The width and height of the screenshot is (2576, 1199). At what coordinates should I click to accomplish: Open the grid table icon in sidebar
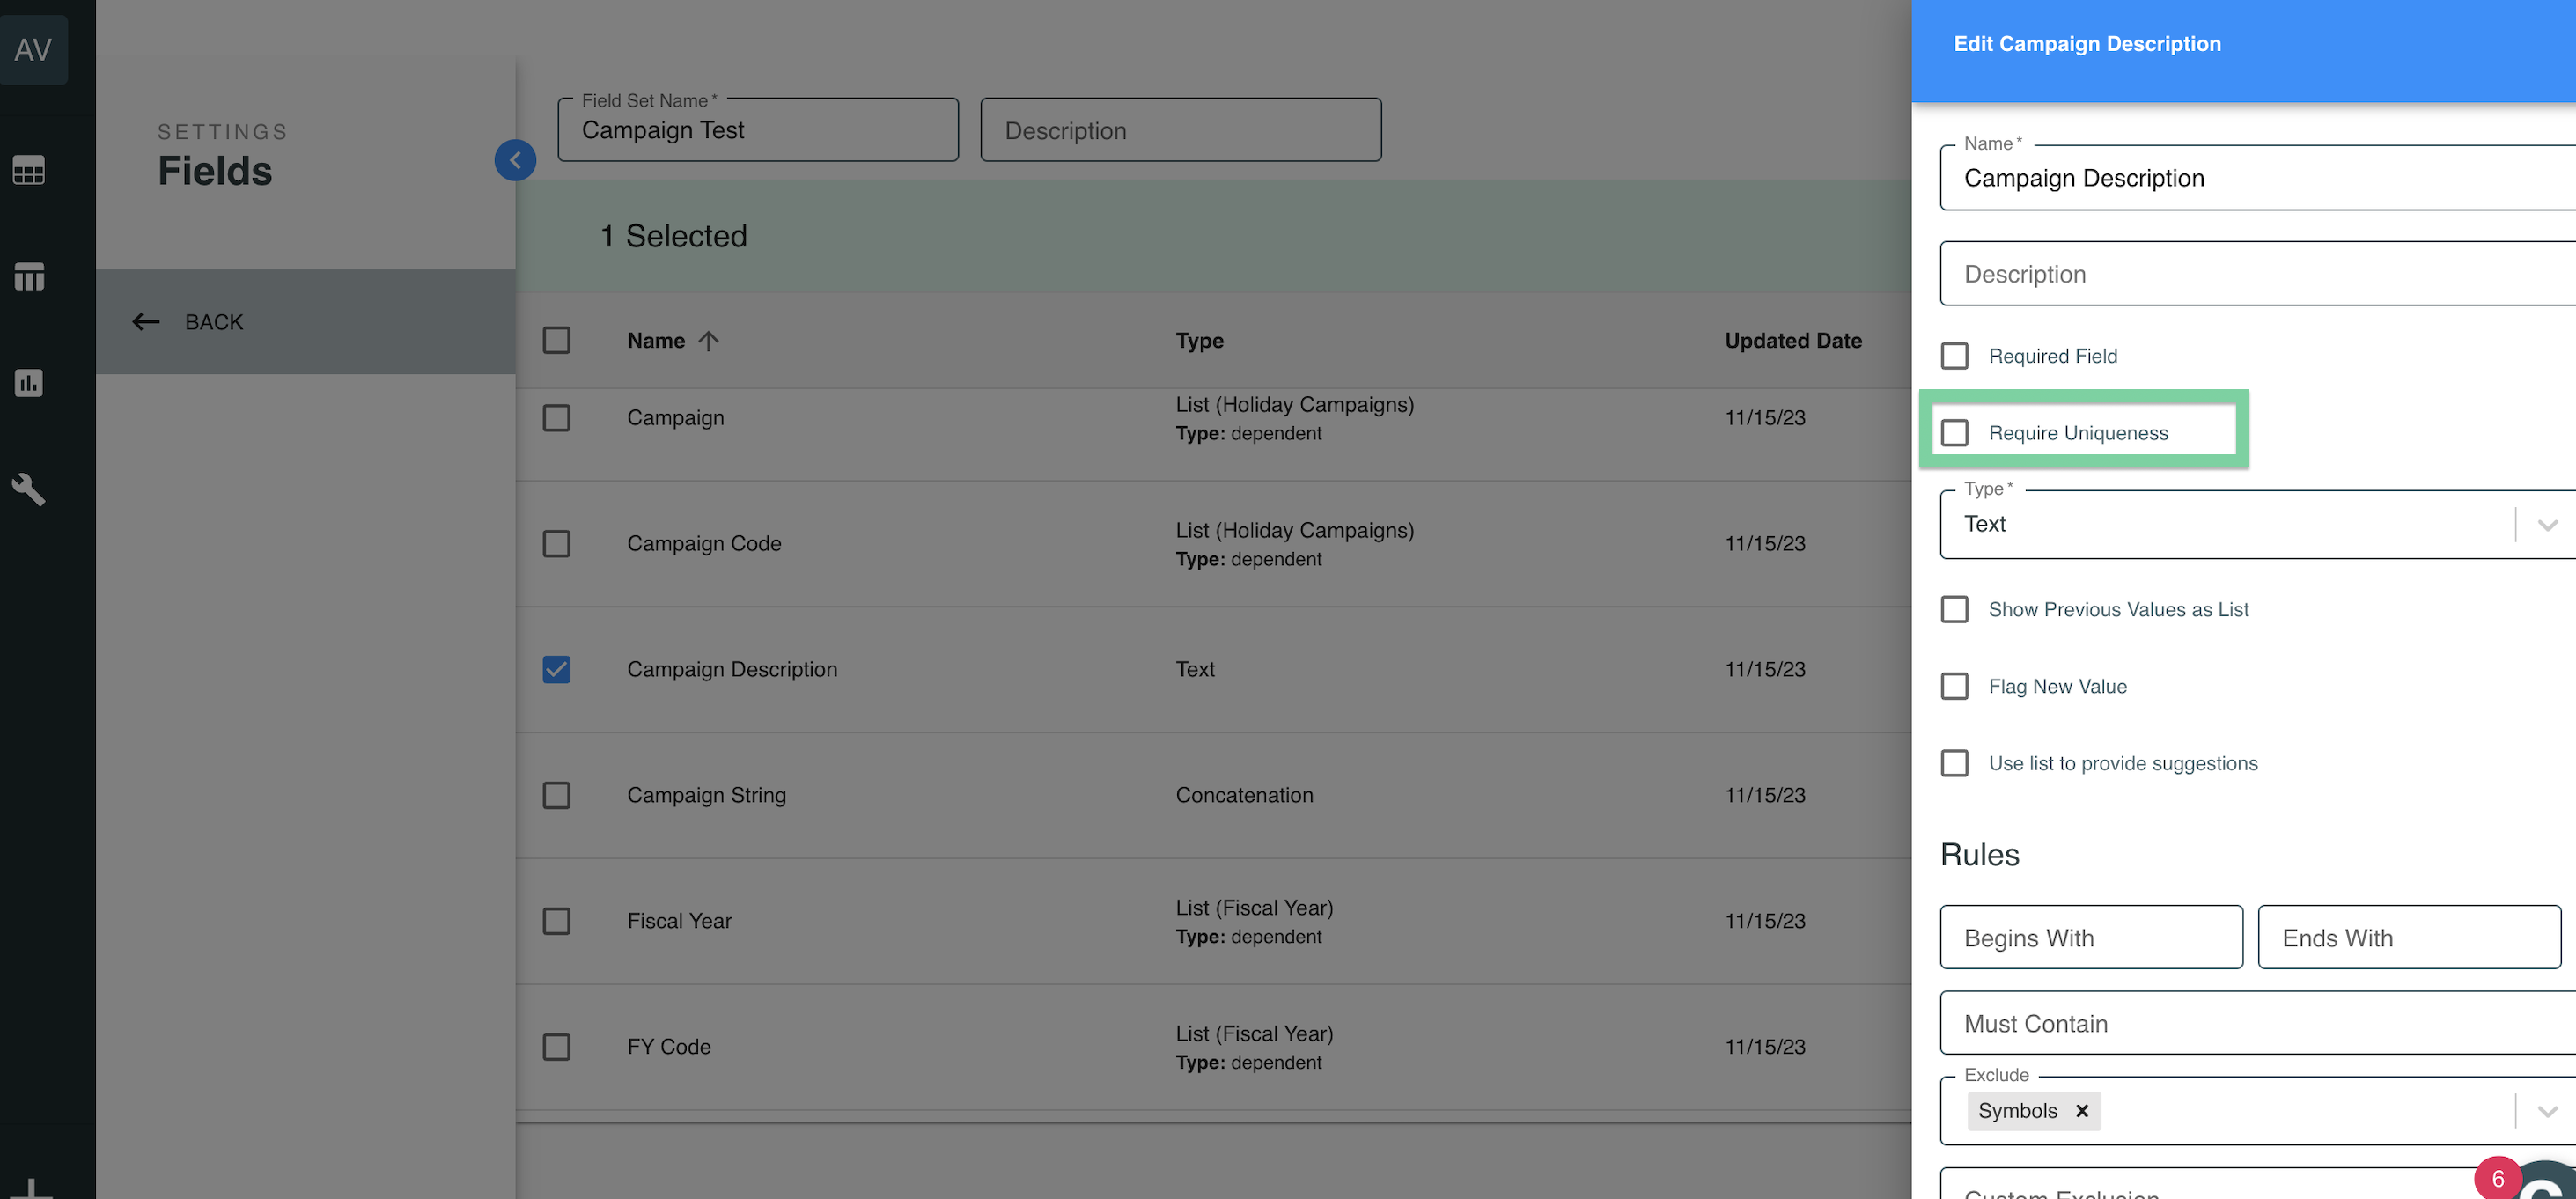[29, 170]
